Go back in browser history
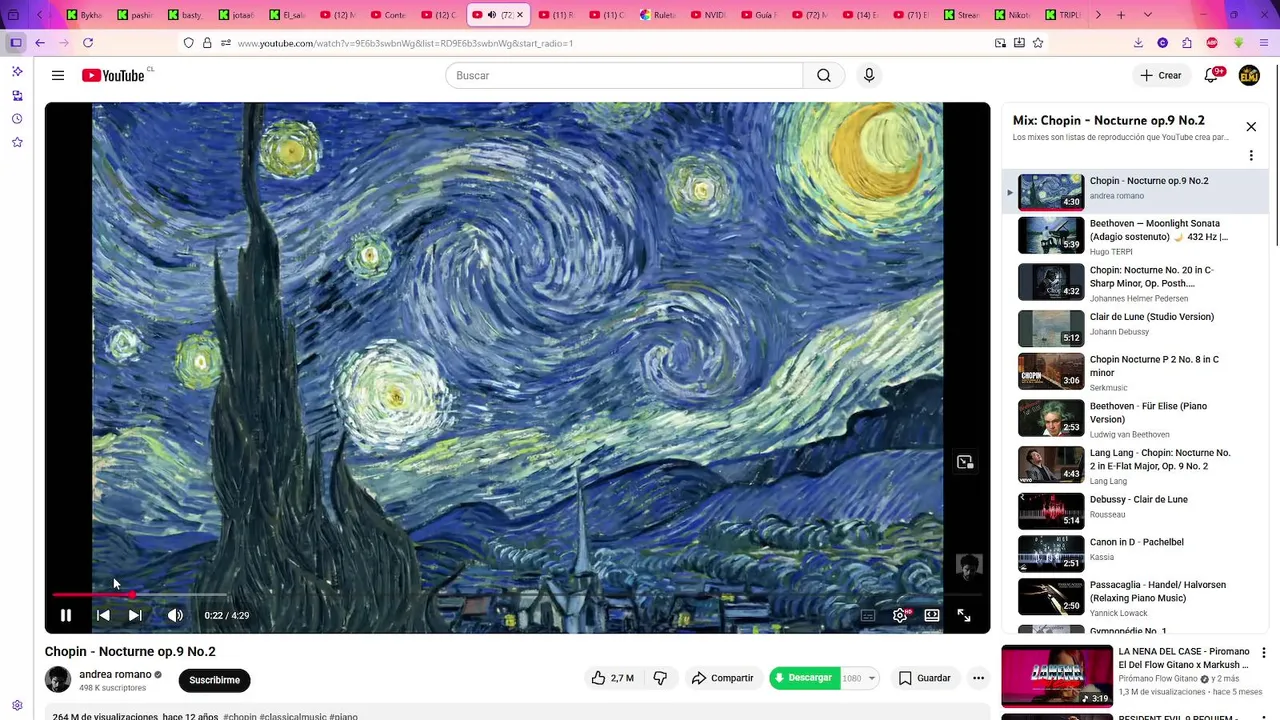Image resolution: width=1280 pixels, height=720 pixels. point(40,43)
